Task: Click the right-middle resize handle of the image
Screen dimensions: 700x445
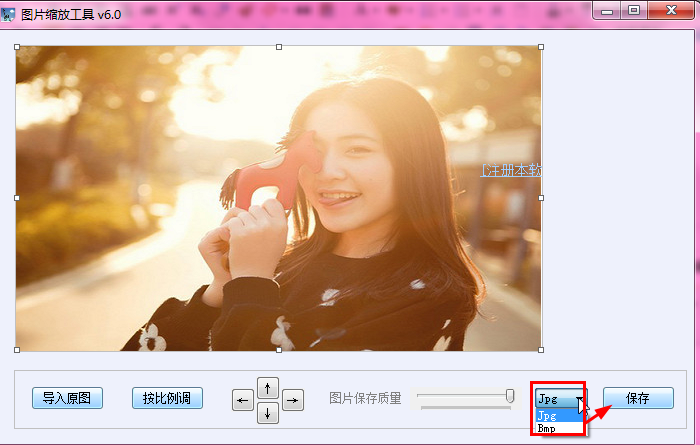Action: pos(541,198)
